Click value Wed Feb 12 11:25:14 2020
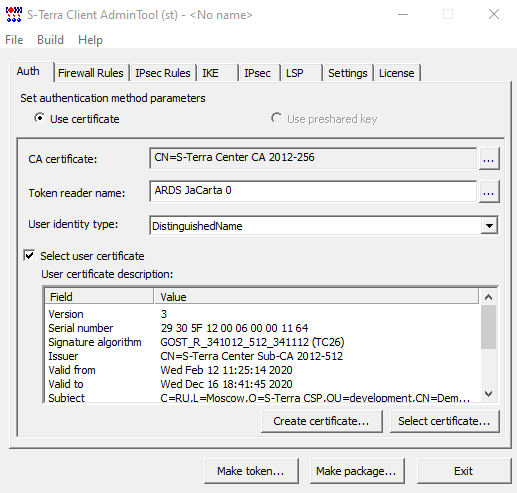This screenshot has height=493, width=517. click(226, 370)
